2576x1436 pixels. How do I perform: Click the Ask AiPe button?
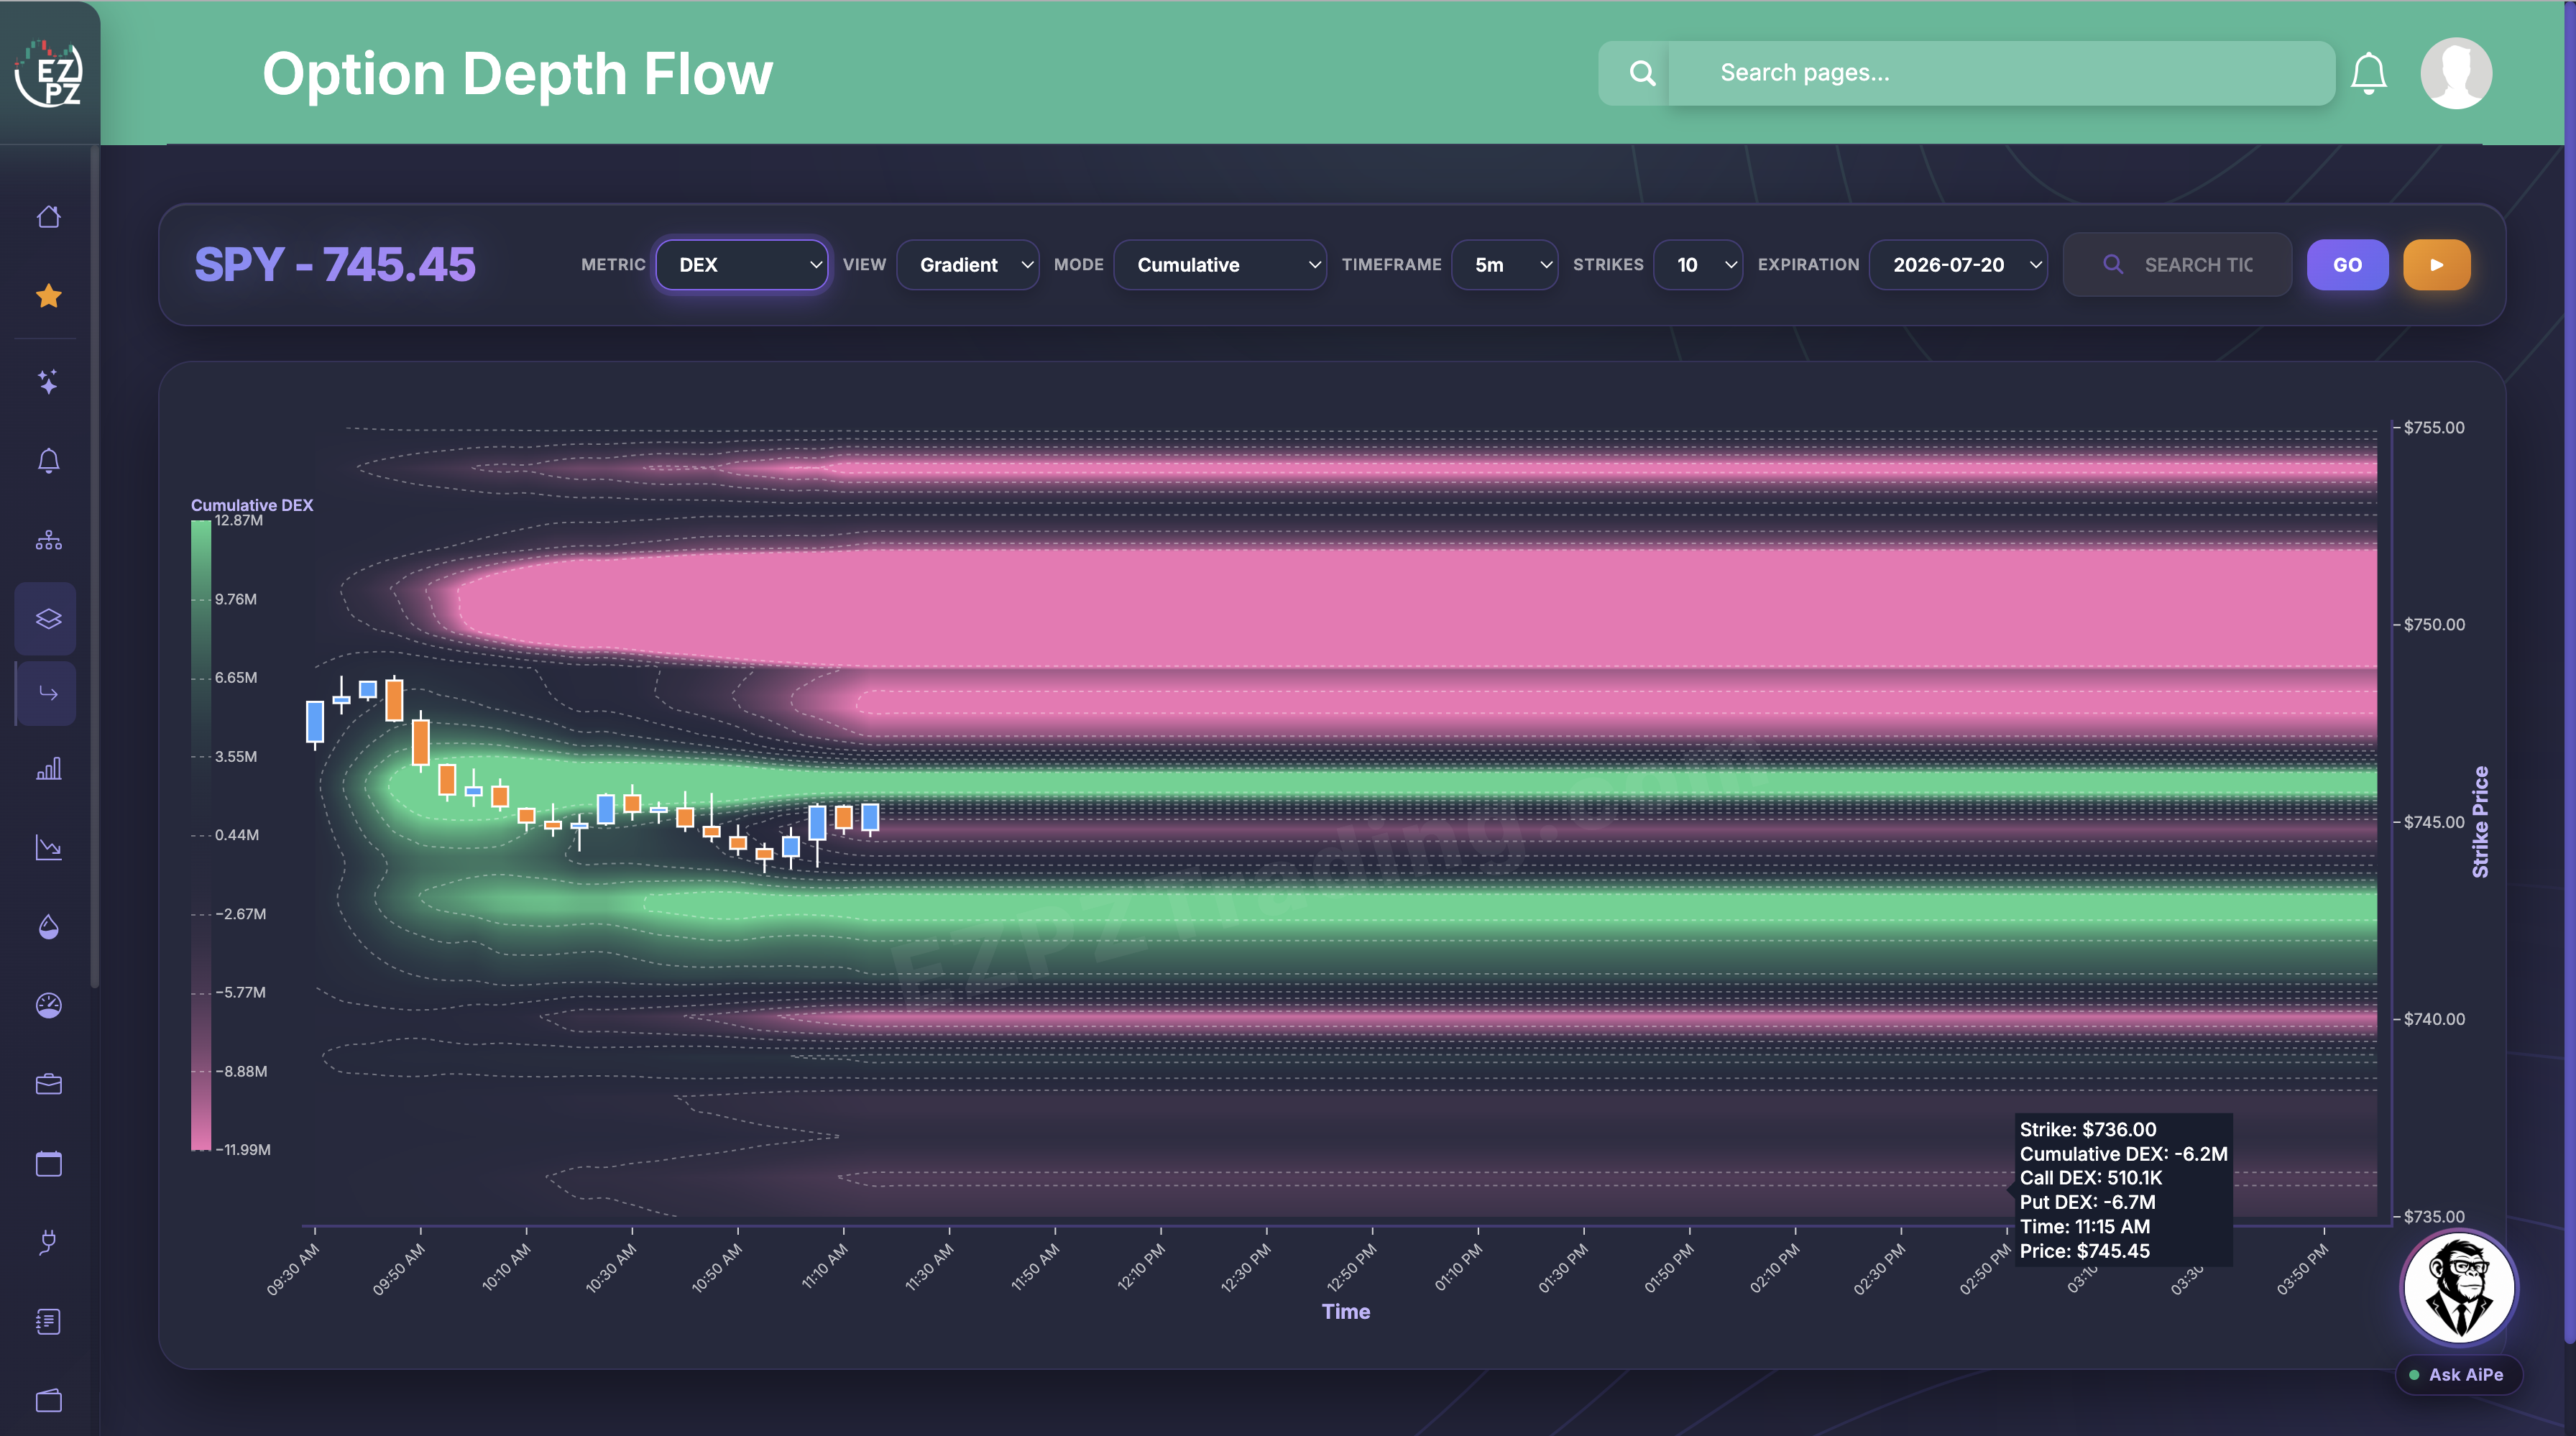[x=2458, y=1374]
